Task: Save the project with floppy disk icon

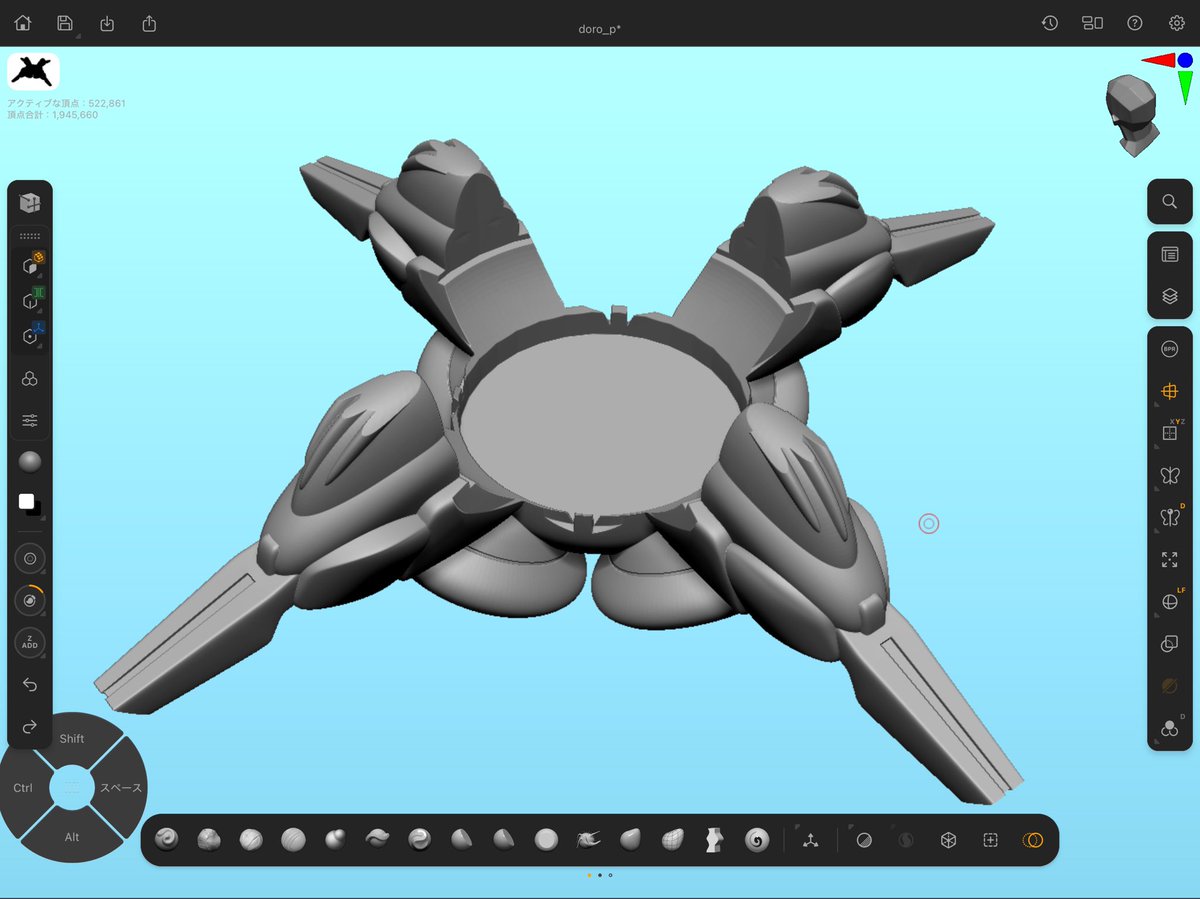Action: 65,23
